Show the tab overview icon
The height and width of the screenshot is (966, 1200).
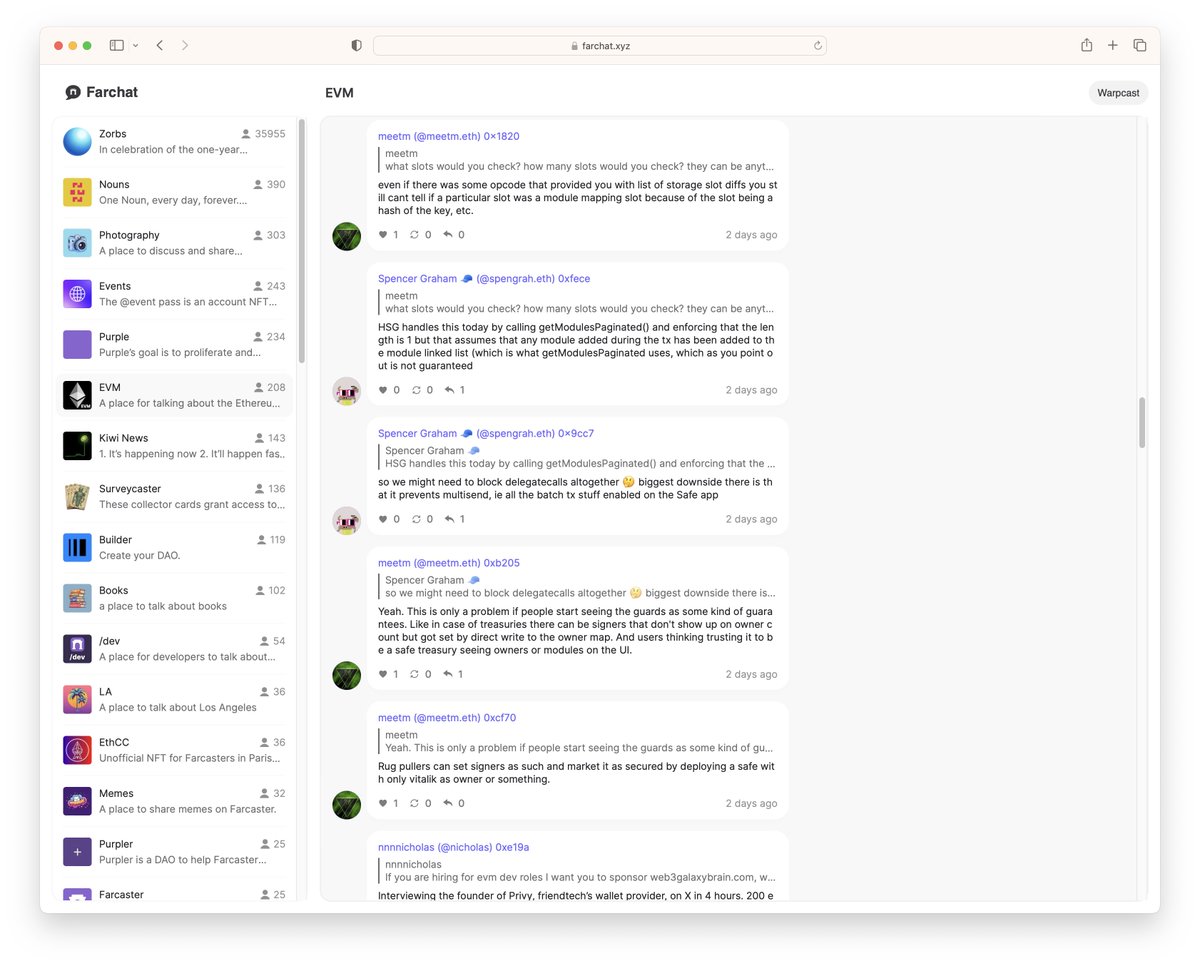(x=1140, y=45)
